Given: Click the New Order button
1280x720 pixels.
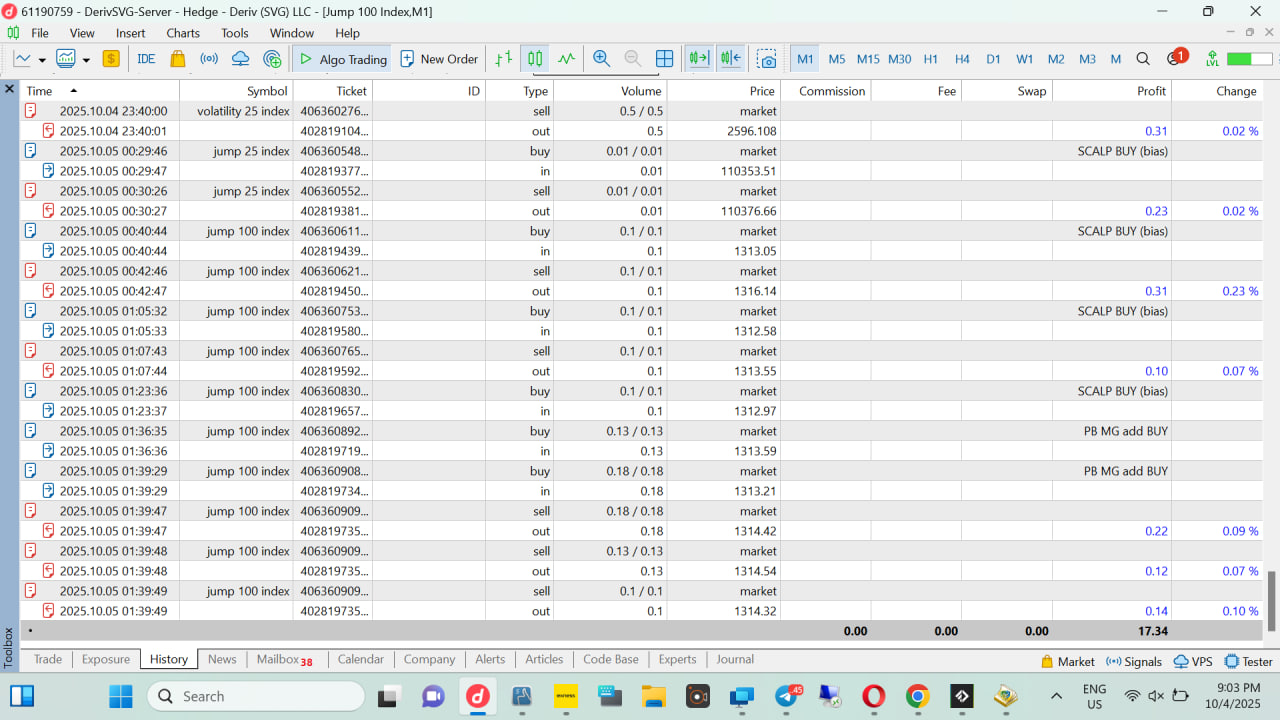Looking at the screenshot, I should click(x=439, y=59).
